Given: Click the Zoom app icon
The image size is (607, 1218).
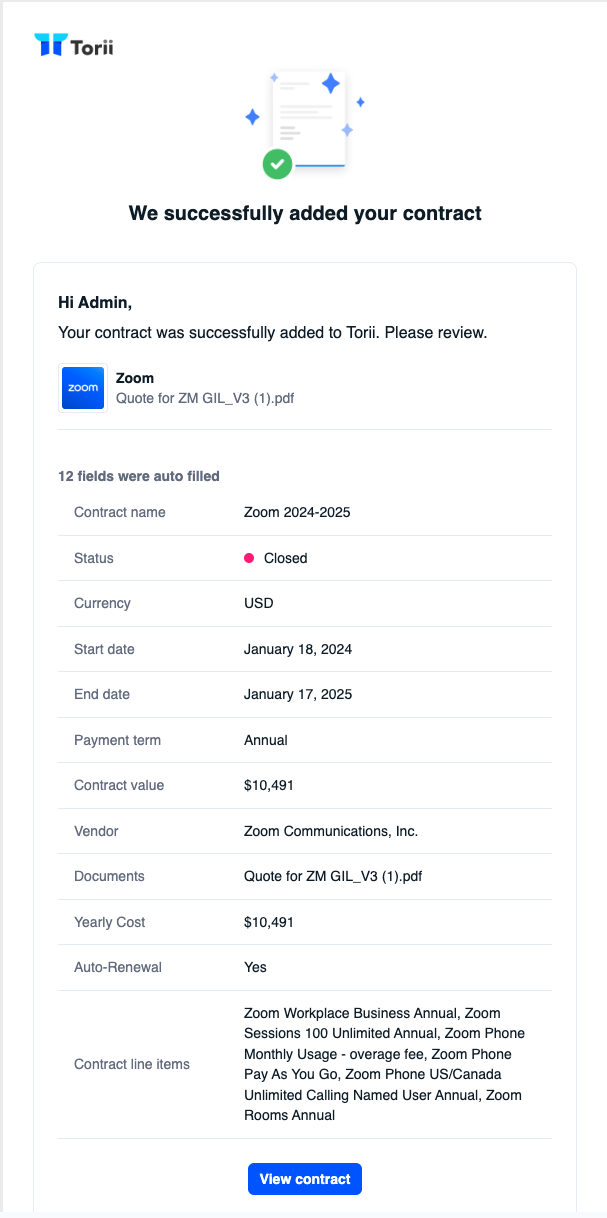Looking at the screenshot, I should 83,388.
